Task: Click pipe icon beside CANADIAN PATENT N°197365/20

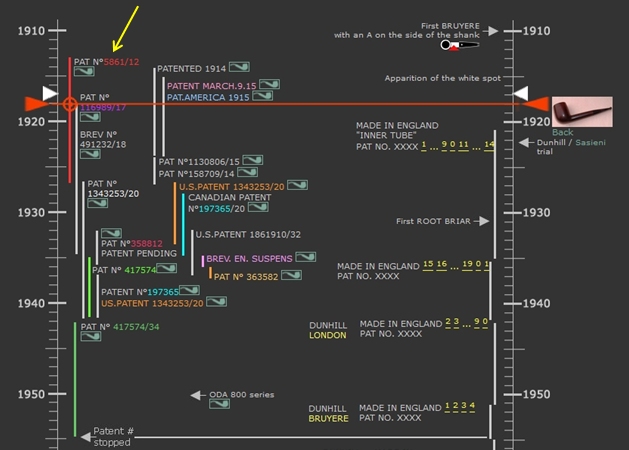Action: click(x=258, y=209)
